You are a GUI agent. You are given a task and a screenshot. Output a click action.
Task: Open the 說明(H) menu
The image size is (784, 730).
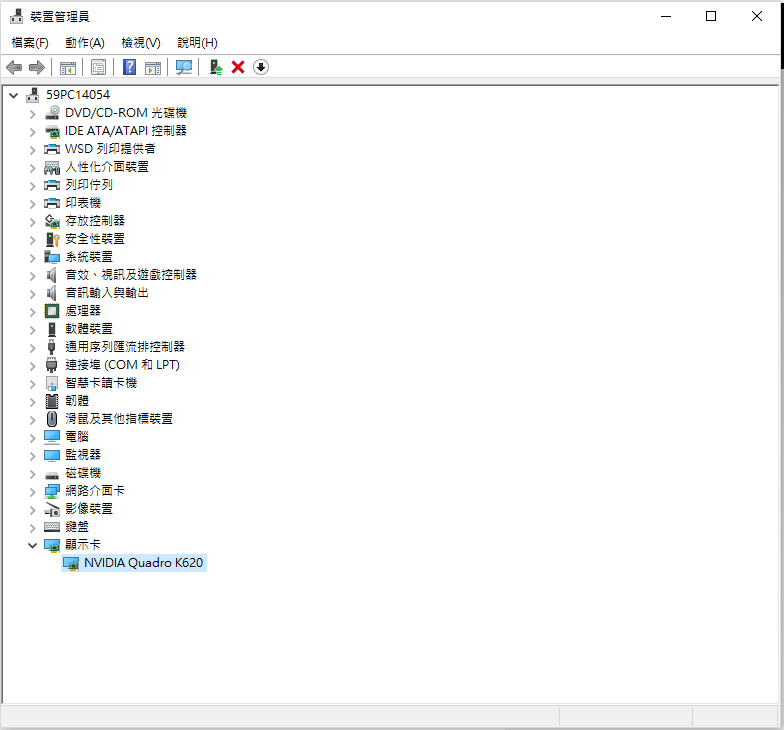click(x=198, y=43)
